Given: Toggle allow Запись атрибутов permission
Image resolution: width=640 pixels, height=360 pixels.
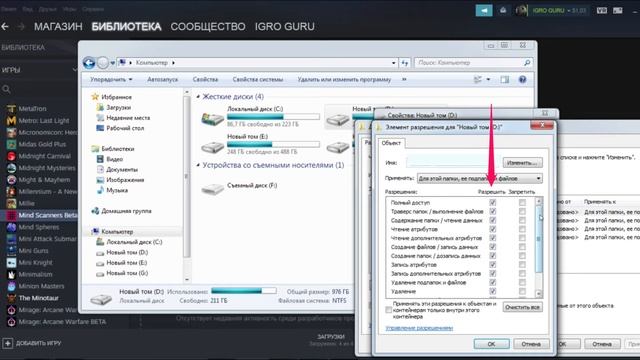Looking at the screenshot, I should tap(493, 265).
